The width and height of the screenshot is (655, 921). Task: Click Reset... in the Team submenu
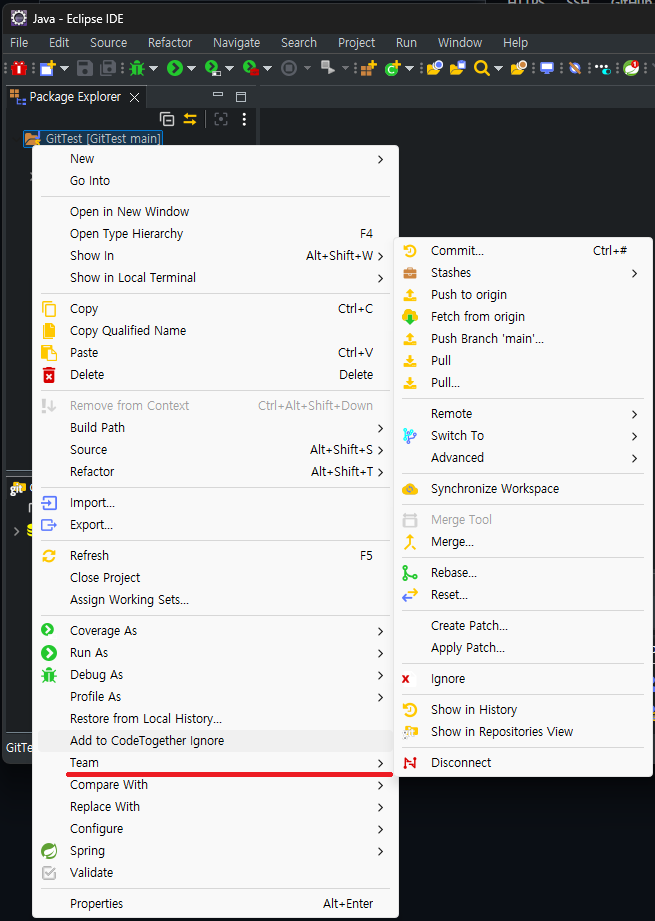coord(523,595)
